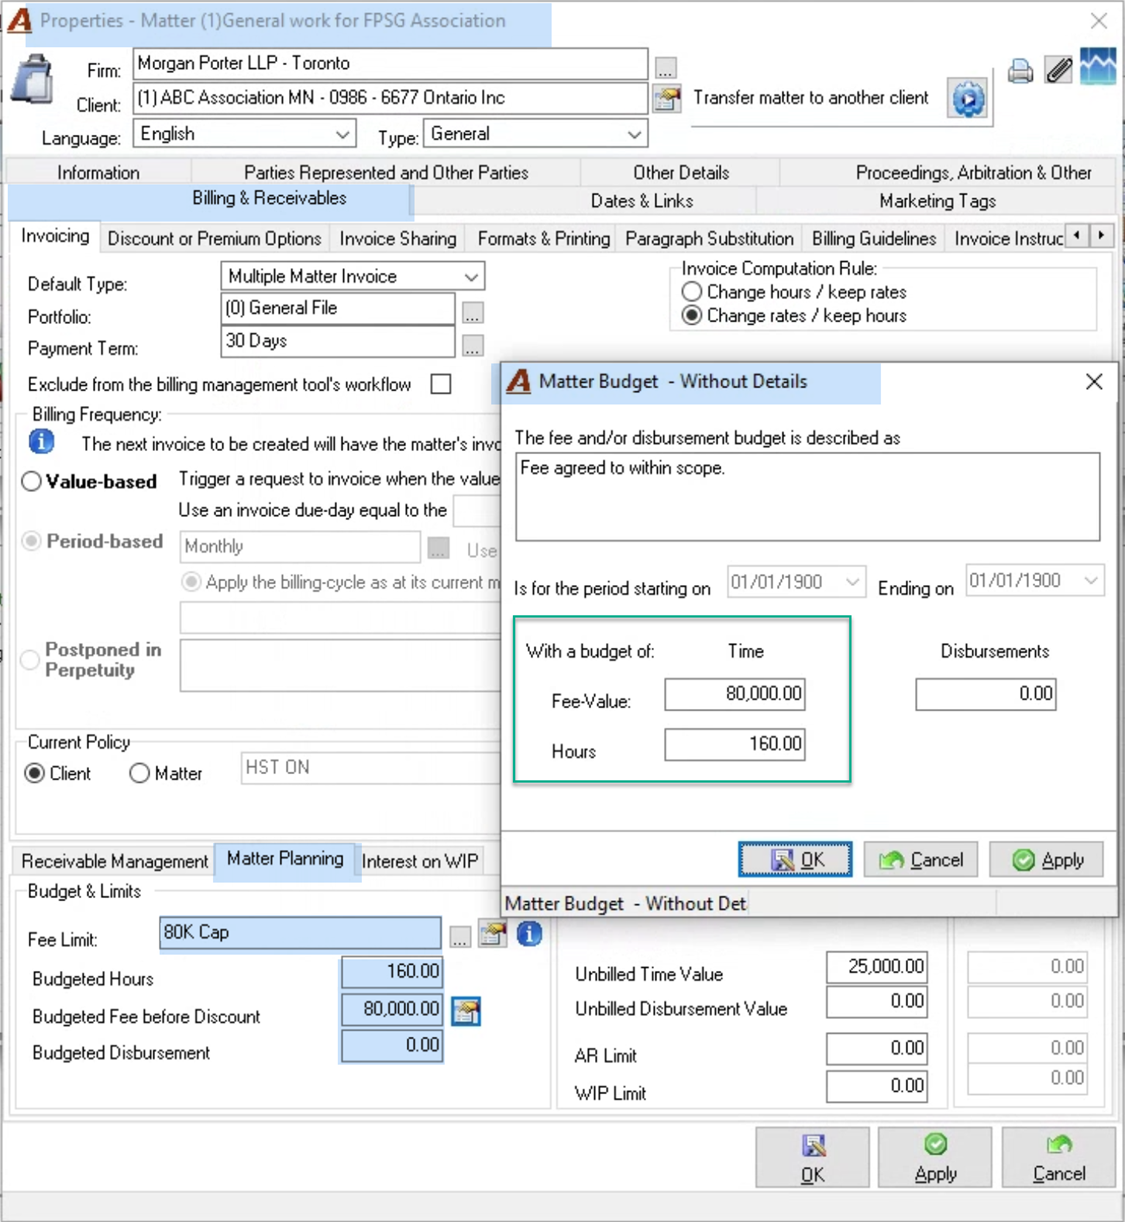Click the budget description text box
The image size is (1125, 1222).
point(808,497)
